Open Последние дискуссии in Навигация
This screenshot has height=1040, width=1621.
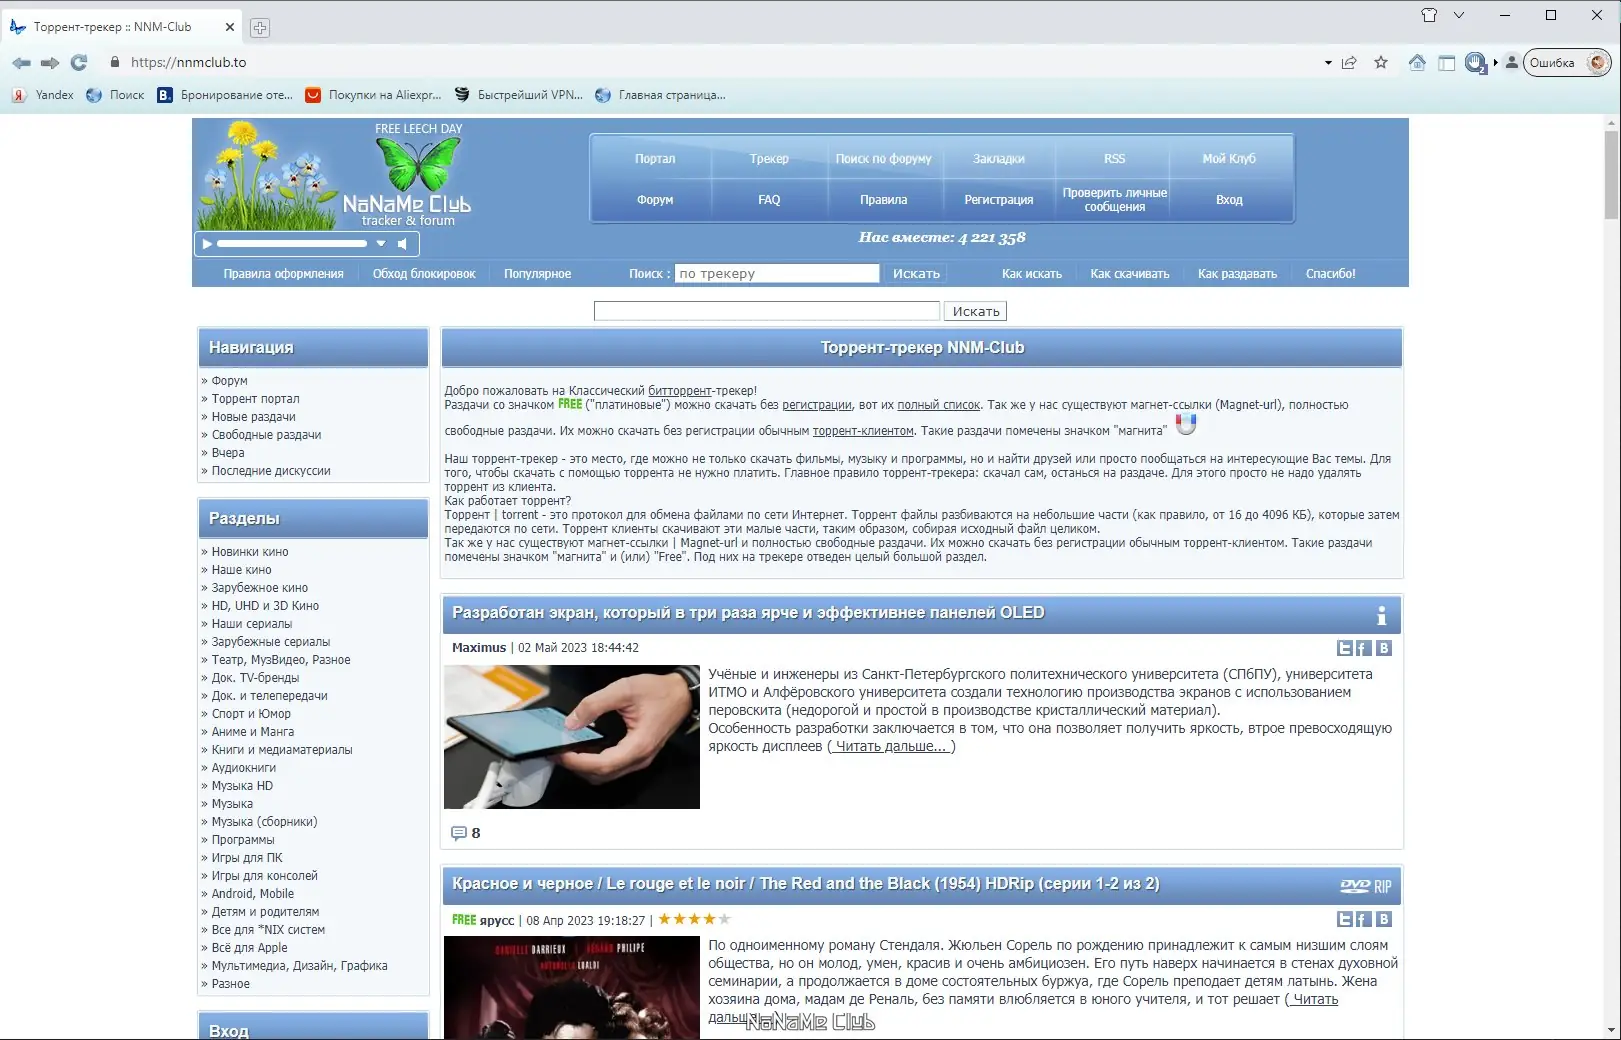pos(271,471)
